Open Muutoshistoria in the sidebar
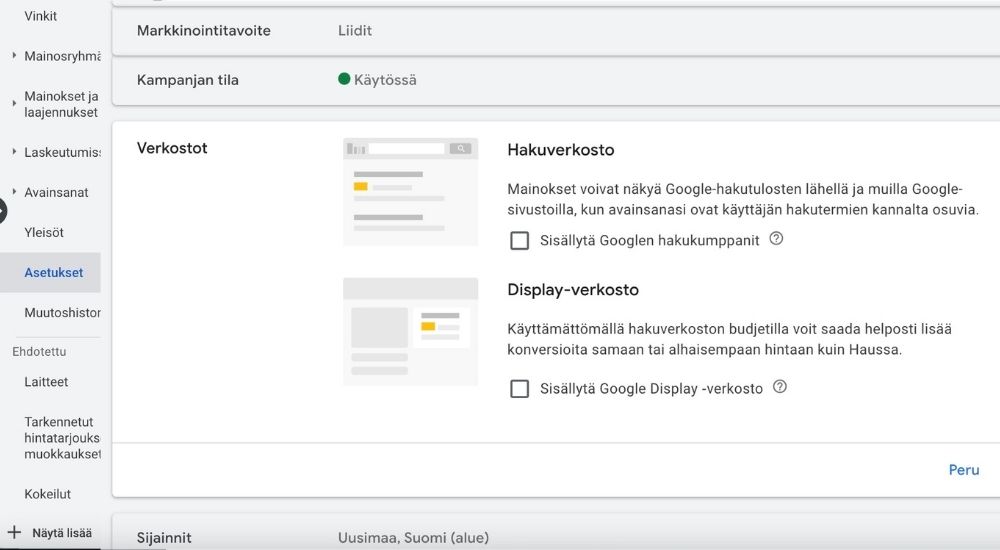Image resolution: width=1000 pixels, height=550 pixels. (62, 313)
